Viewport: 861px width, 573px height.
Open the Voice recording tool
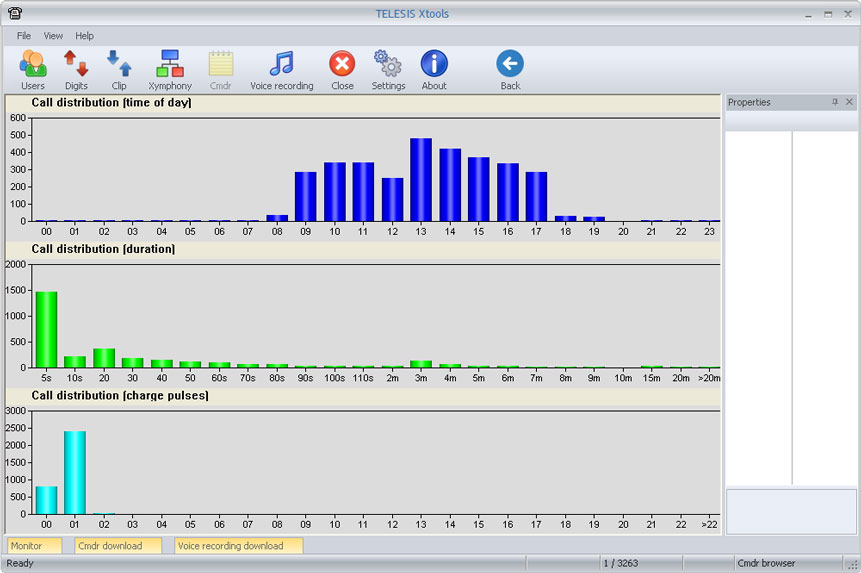[x=281, y=70]
